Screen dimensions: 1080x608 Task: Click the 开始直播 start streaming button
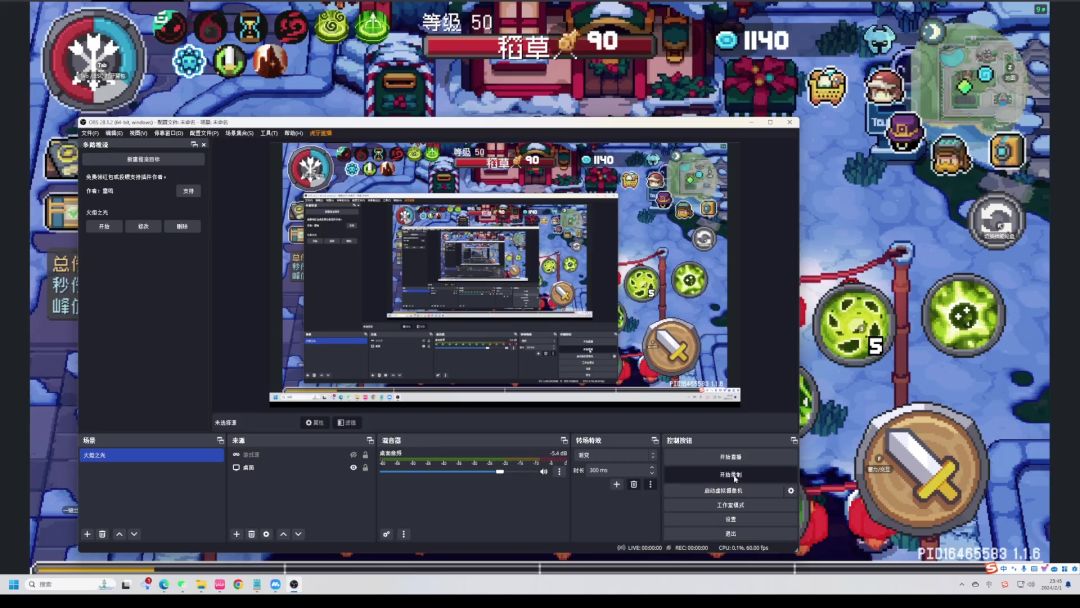tap(730, 457)
